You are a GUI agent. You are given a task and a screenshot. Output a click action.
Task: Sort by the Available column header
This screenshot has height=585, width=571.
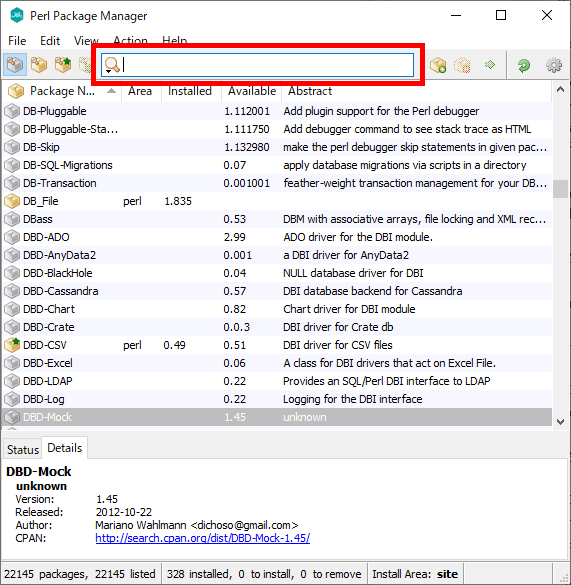point(252,91)
